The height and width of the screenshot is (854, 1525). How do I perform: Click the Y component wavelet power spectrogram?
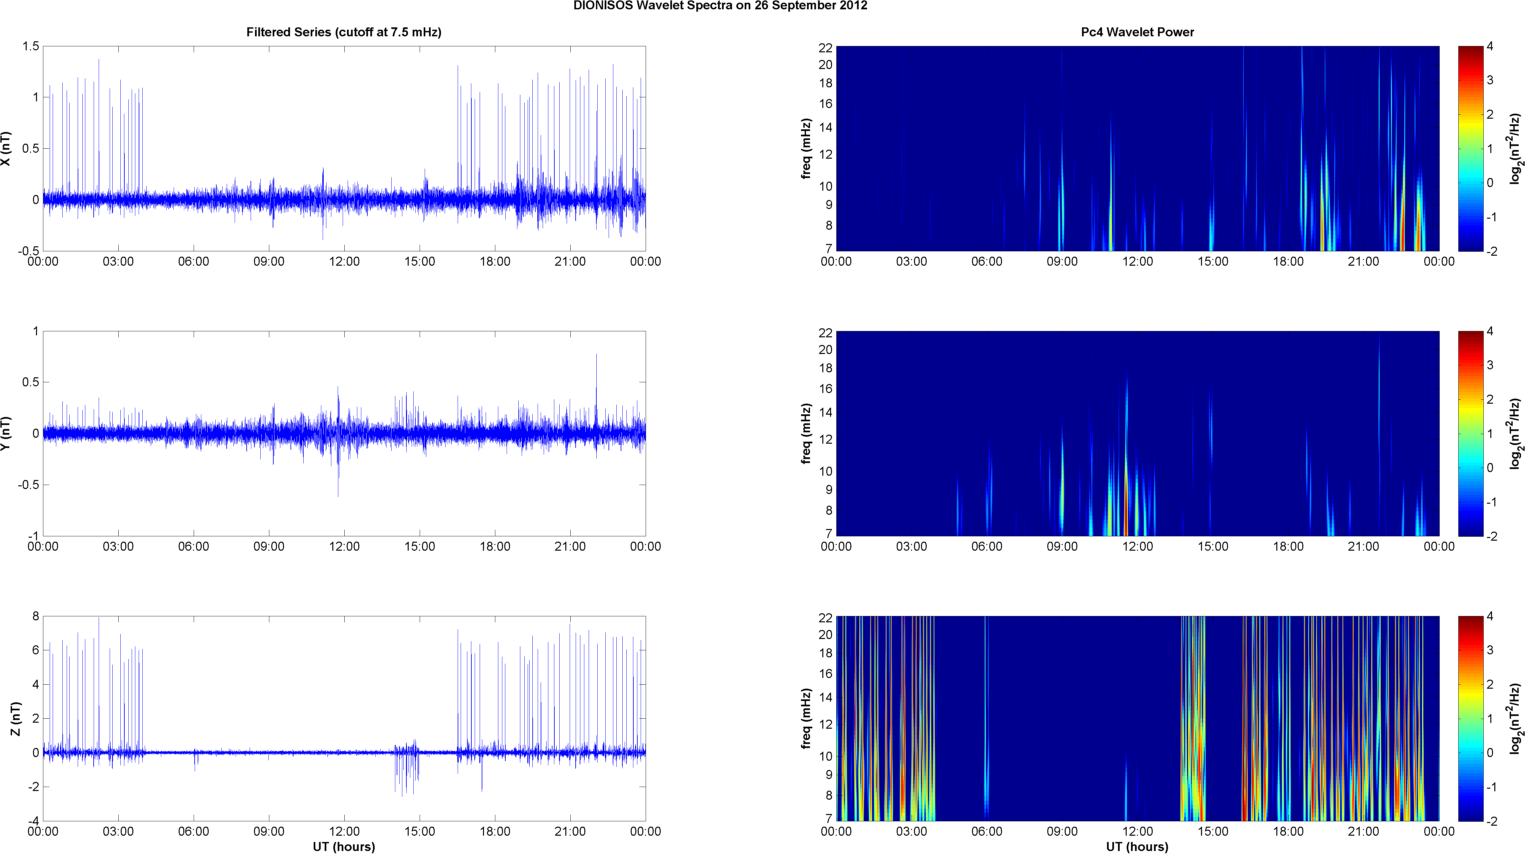point(1137,433)
